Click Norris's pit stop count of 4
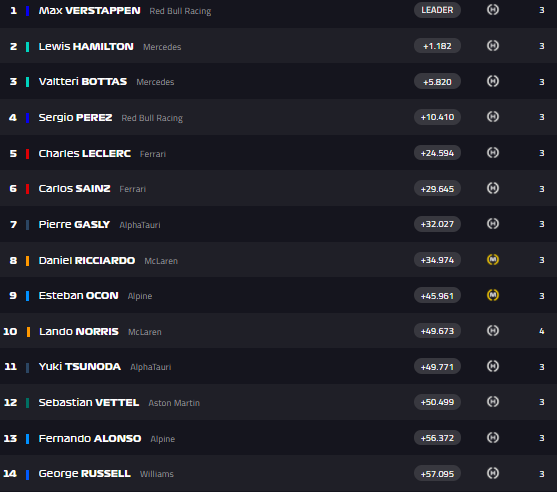 (541, 331)
